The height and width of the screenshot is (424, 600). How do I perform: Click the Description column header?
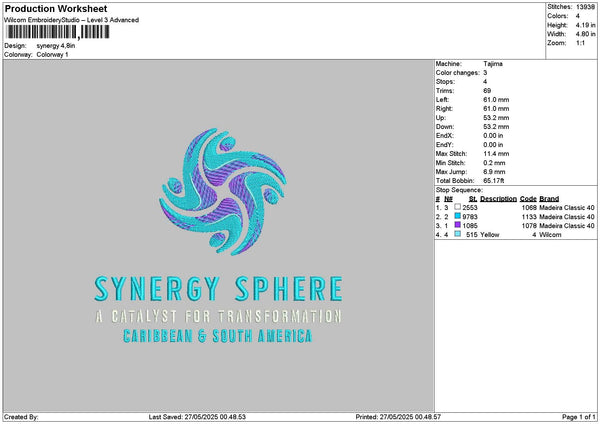point(496,198)
